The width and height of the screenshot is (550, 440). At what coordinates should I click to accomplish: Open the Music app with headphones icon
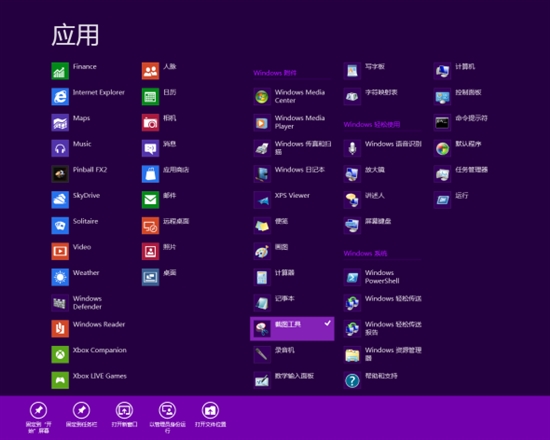coord(72,148)
